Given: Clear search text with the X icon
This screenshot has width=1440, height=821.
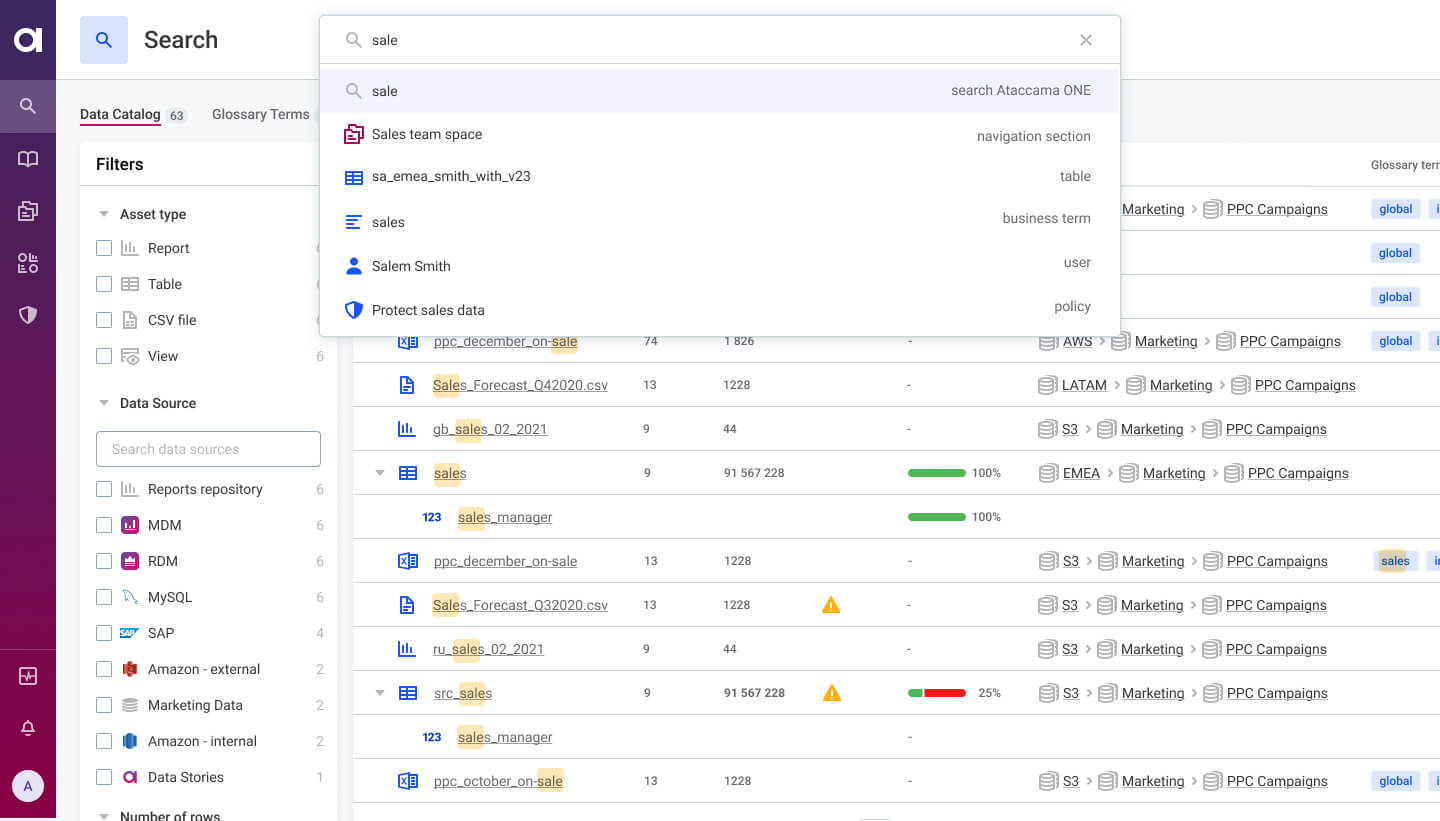Looking at the screenshot, I should (x=1085, y=40).
